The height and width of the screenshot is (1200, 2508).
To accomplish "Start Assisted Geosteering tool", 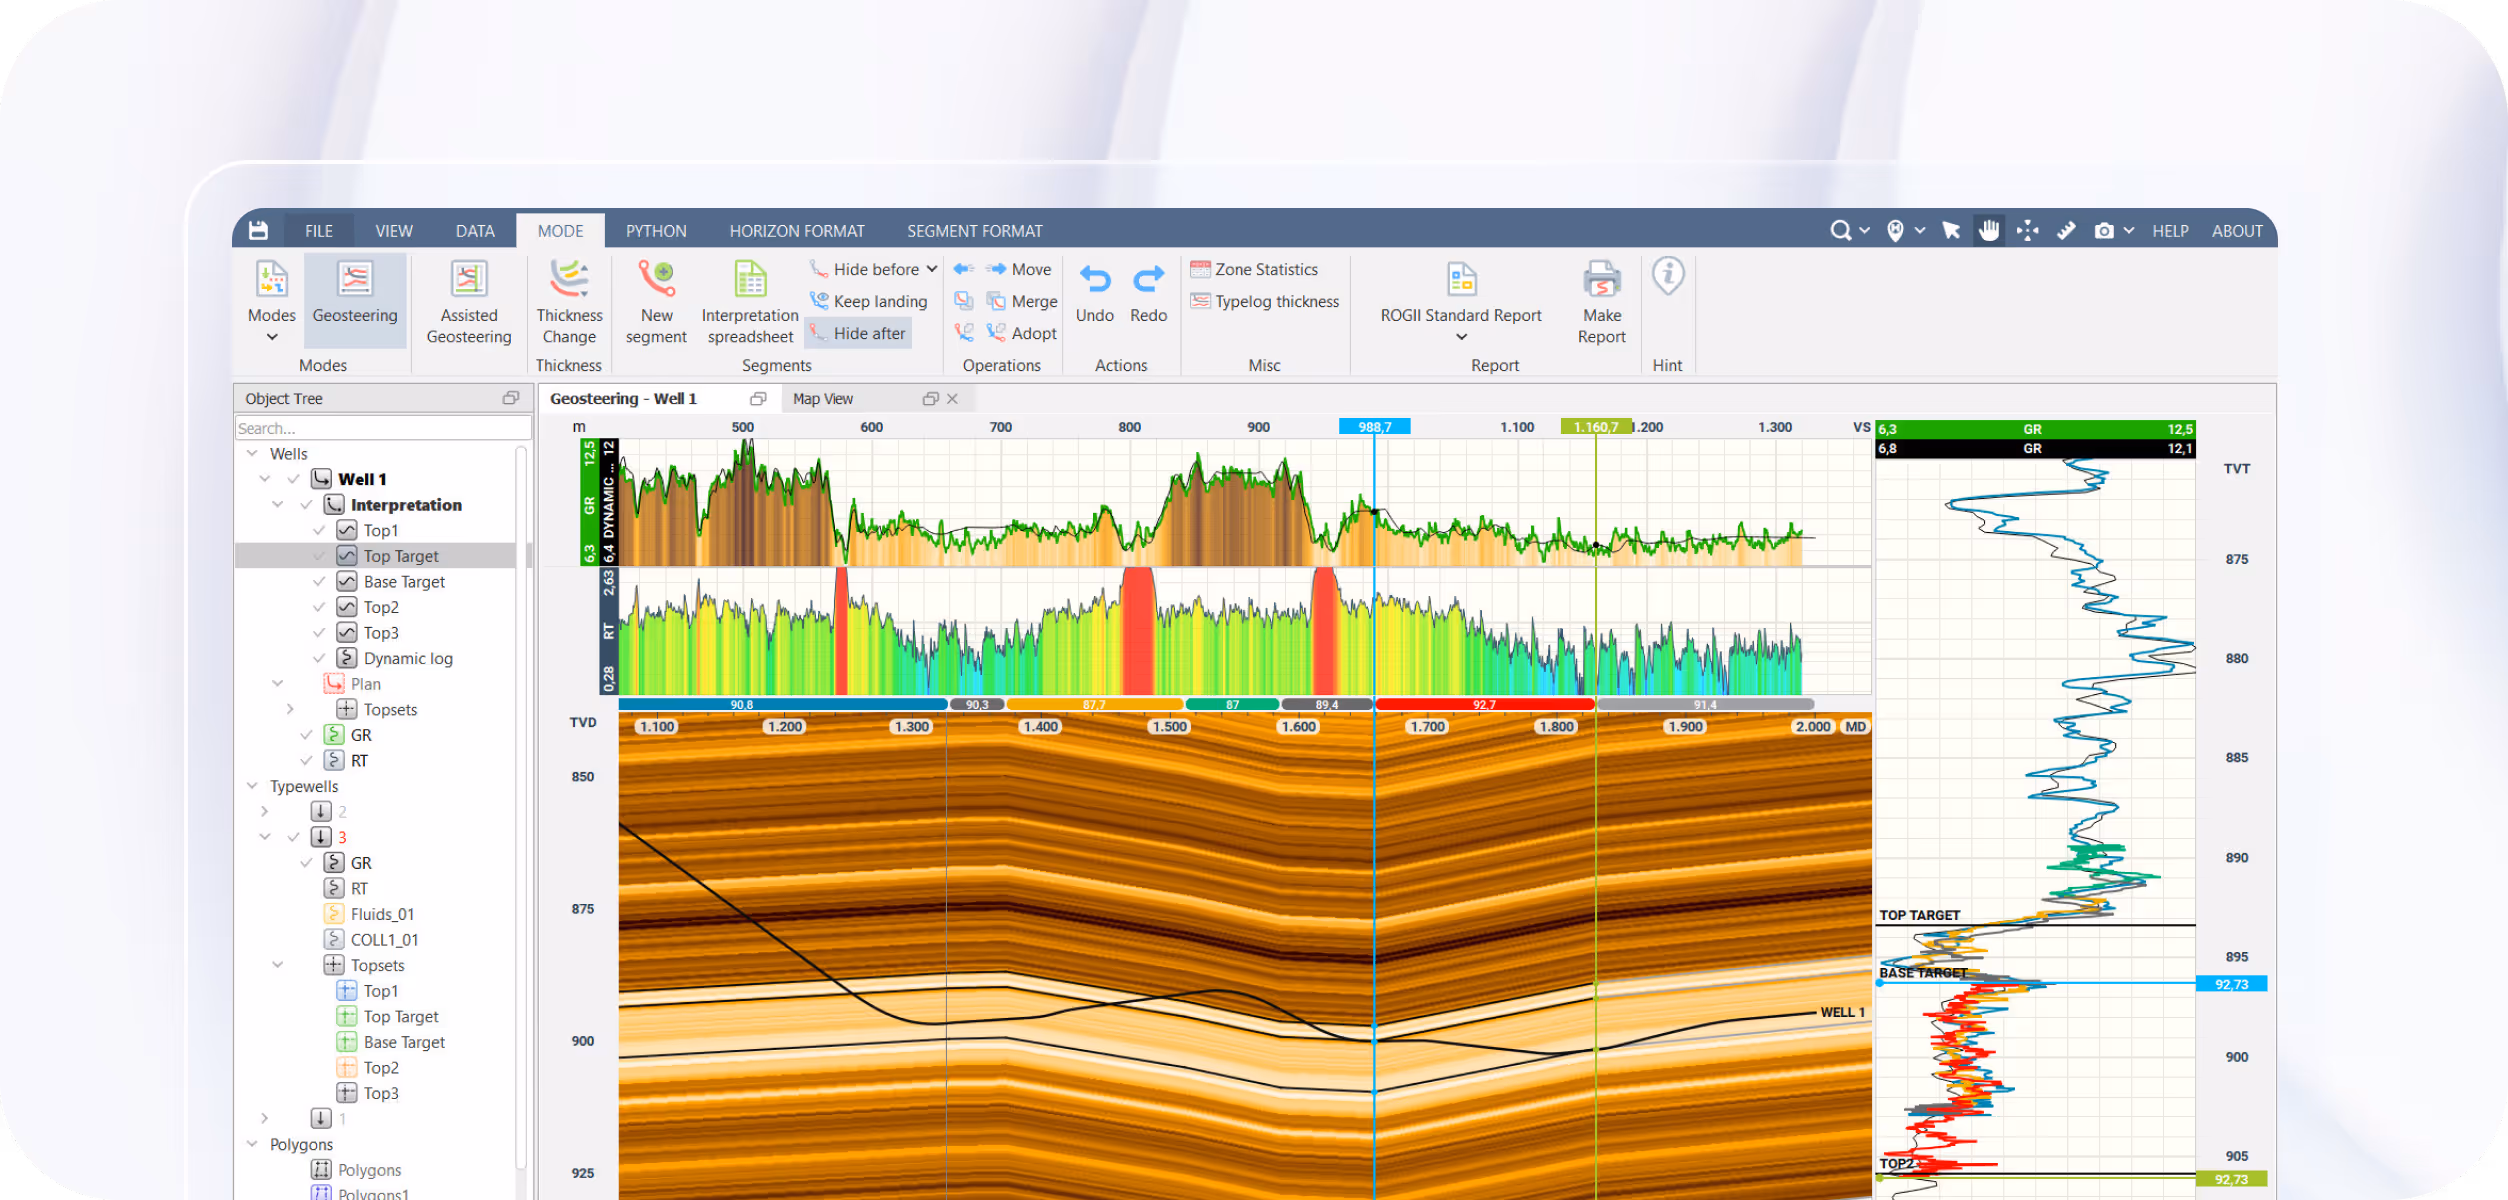I will (469, 279).
